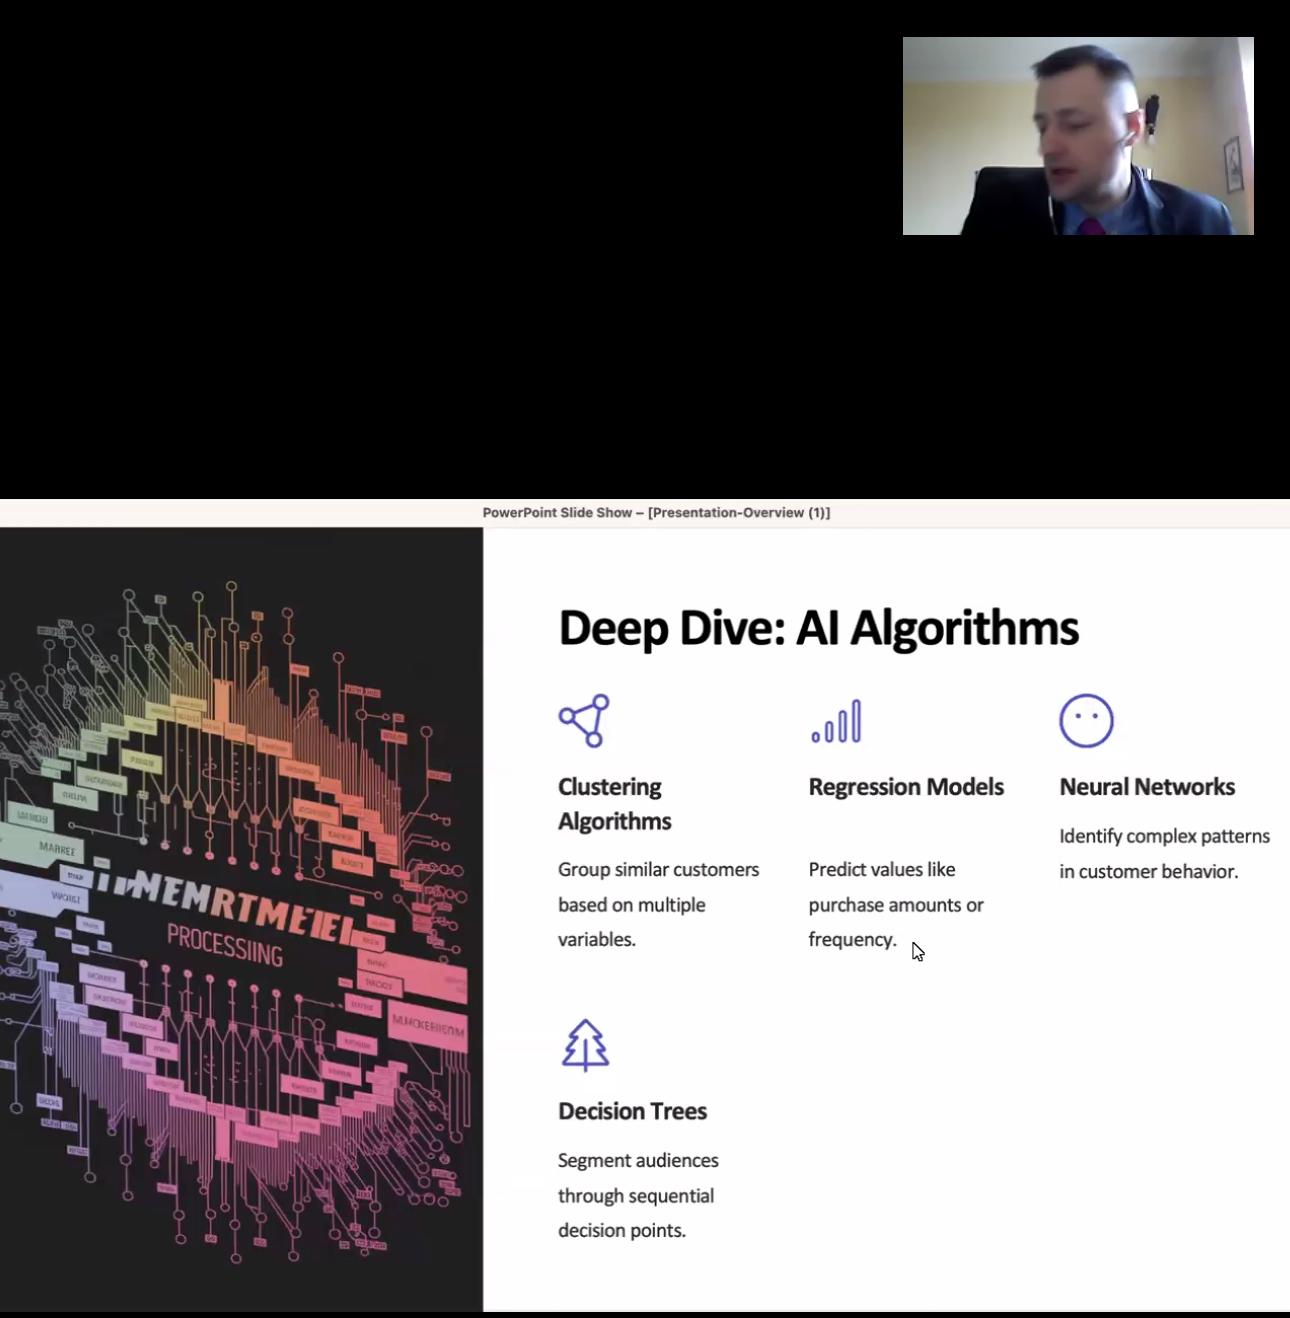Click the Regression Models bar chart icon
This screenshot has height=1318, width=1290.
coord(836,721)
